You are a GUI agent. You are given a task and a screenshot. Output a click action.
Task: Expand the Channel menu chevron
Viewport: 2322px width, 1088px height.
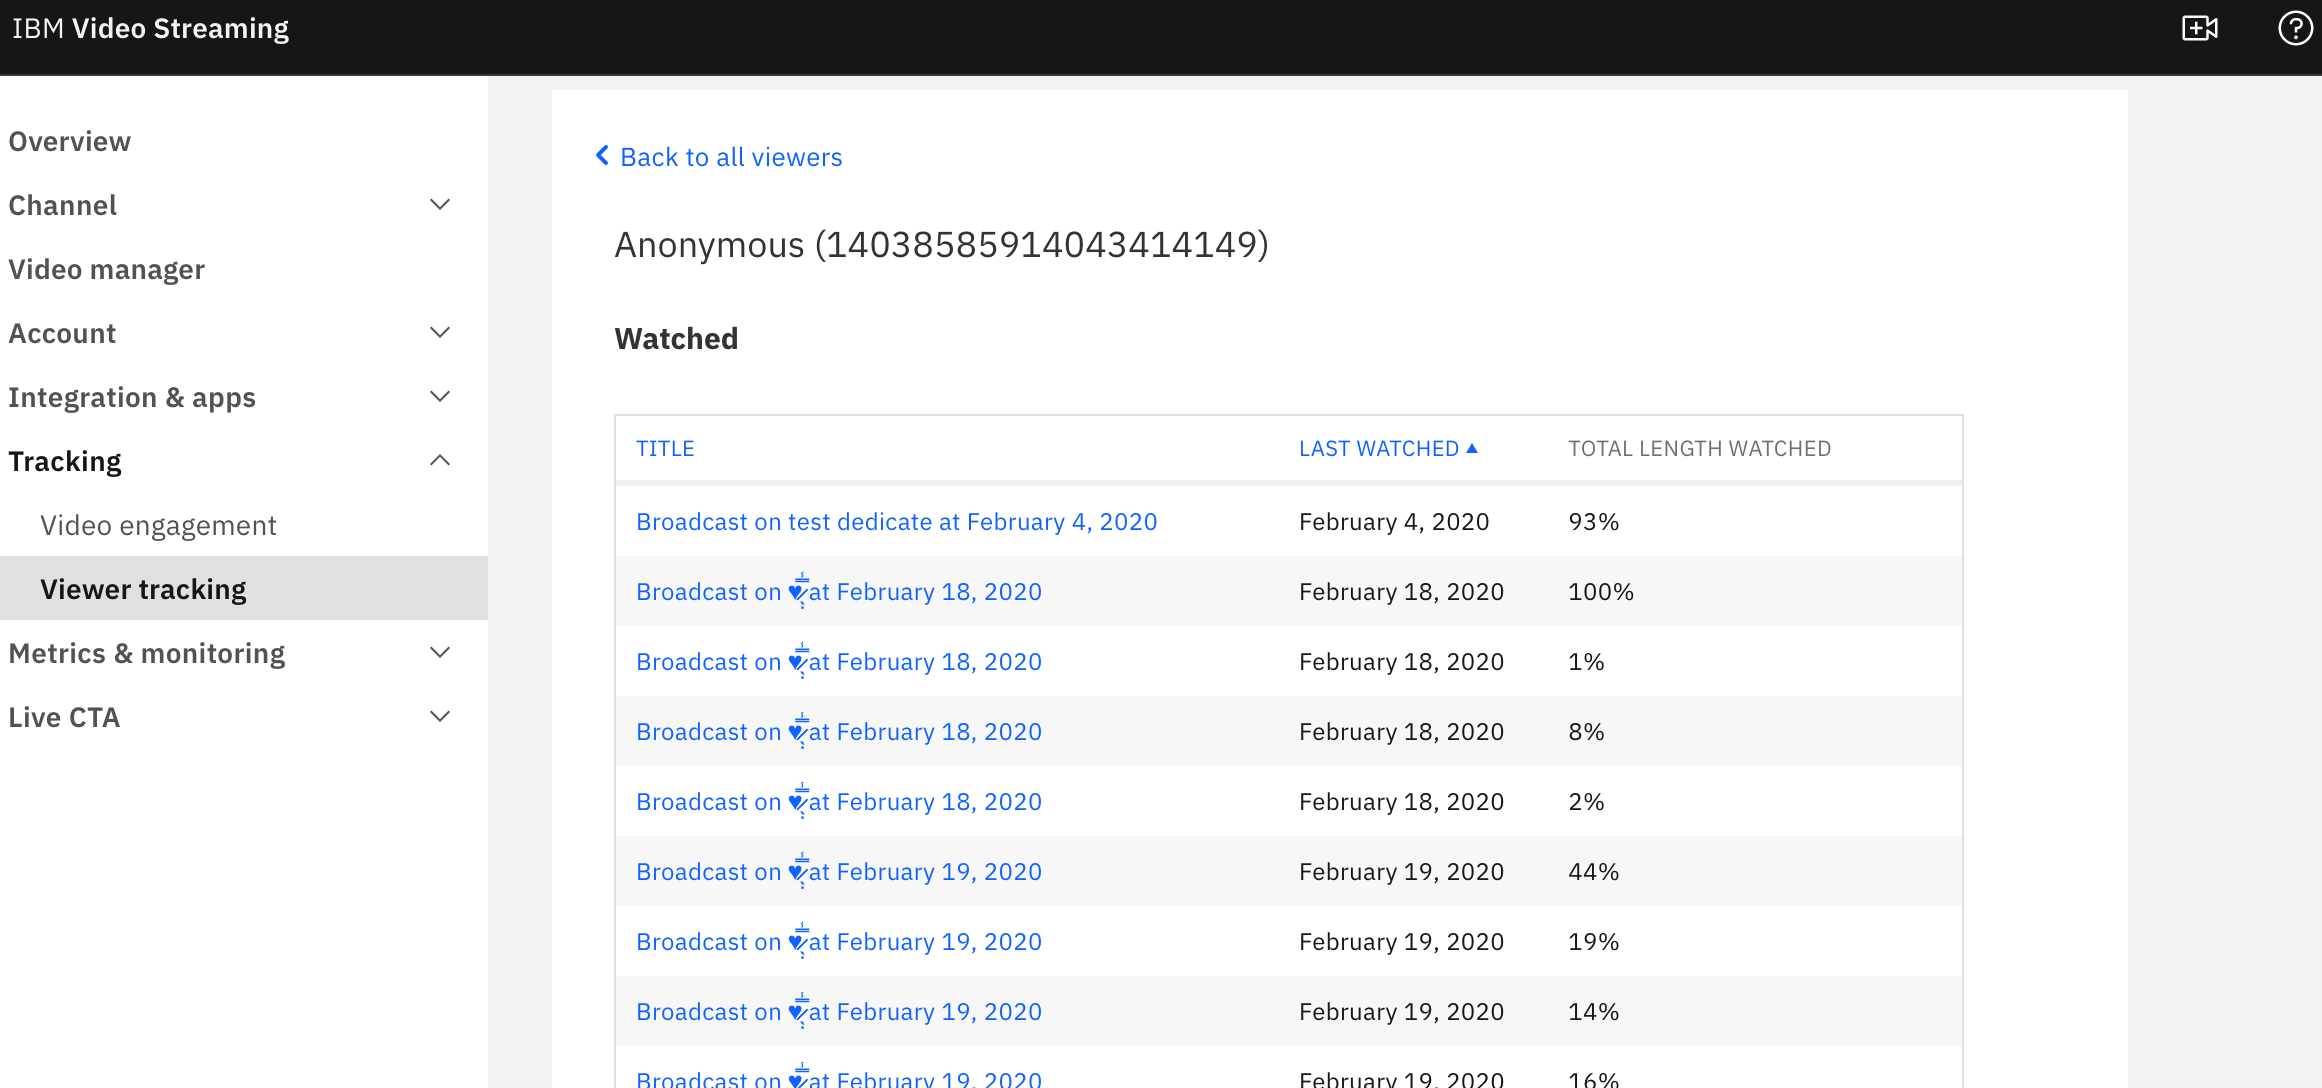[440, 205]
